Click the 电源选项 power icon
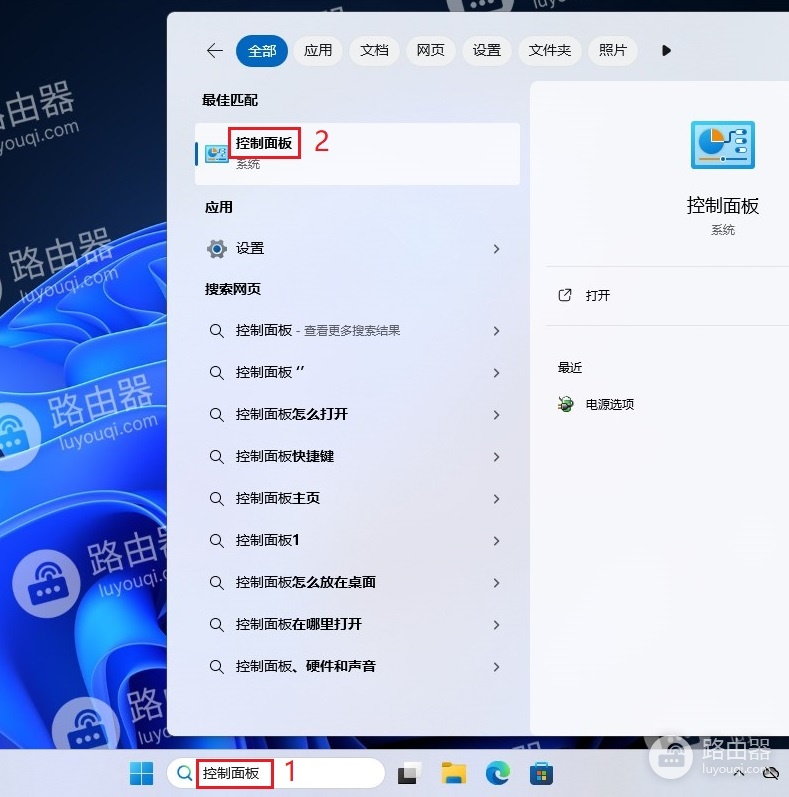Viewport: 789px width, 797px height. tap(565, 404)
